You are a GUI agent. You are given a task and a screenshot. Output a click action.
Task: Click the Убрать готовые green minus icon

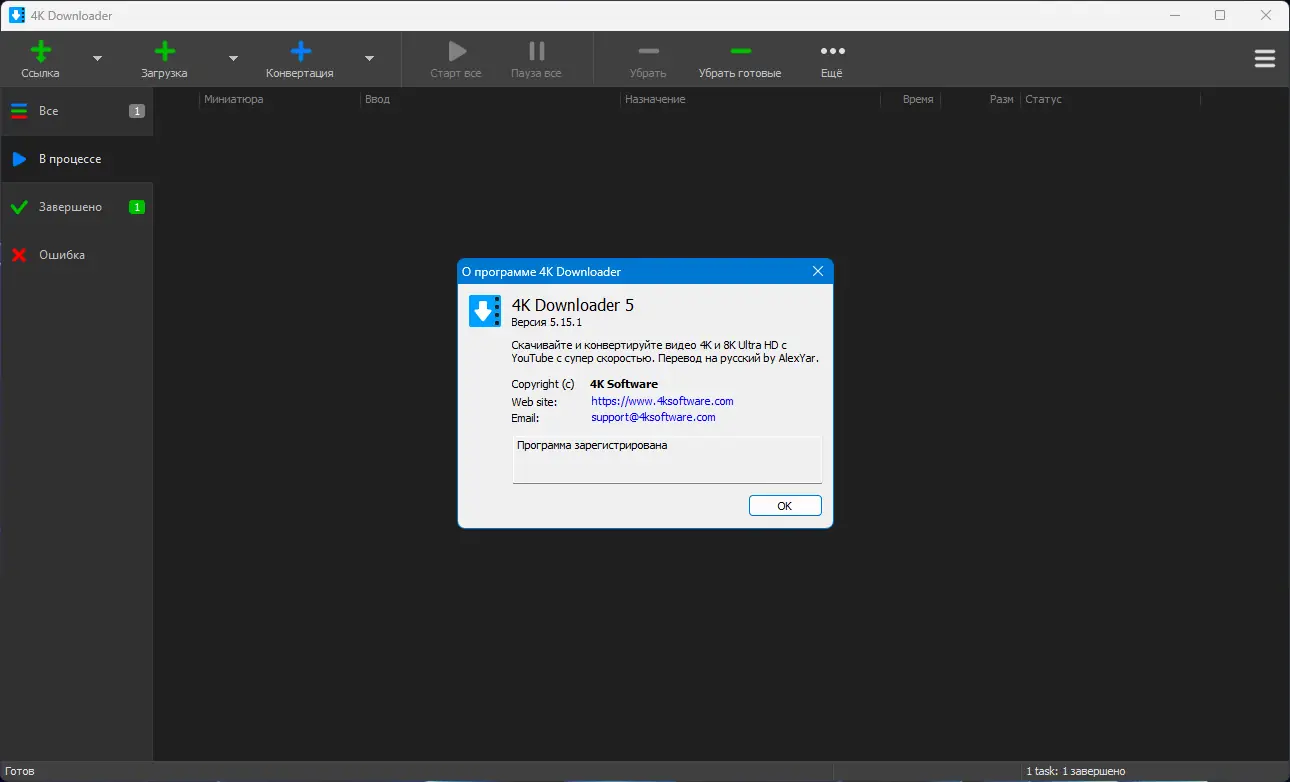[x=740, y=51]
